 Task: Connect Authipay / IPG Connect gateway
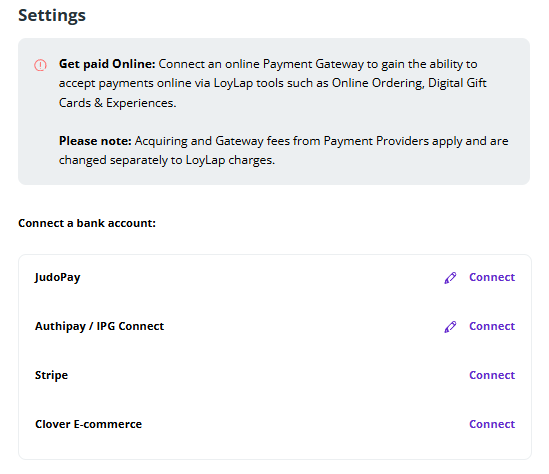(x=492, y=326)
